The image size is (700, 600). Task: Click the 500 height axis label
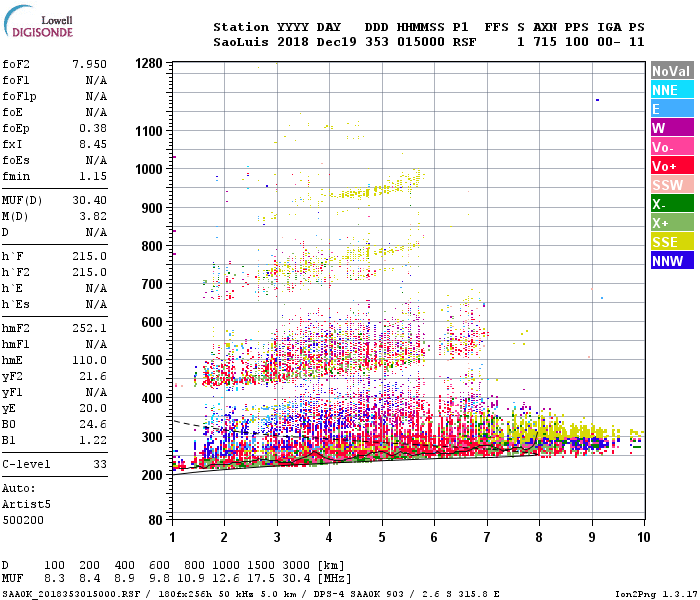point(152,360)
